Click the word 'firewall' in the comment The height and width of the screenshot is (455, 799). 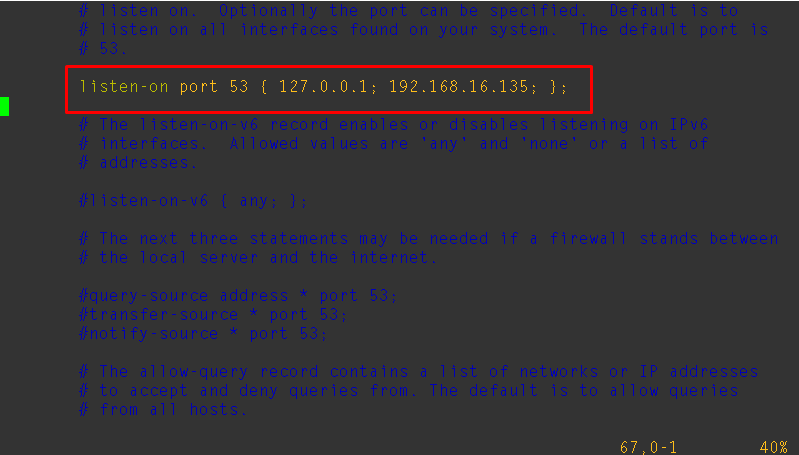(589, 238)
